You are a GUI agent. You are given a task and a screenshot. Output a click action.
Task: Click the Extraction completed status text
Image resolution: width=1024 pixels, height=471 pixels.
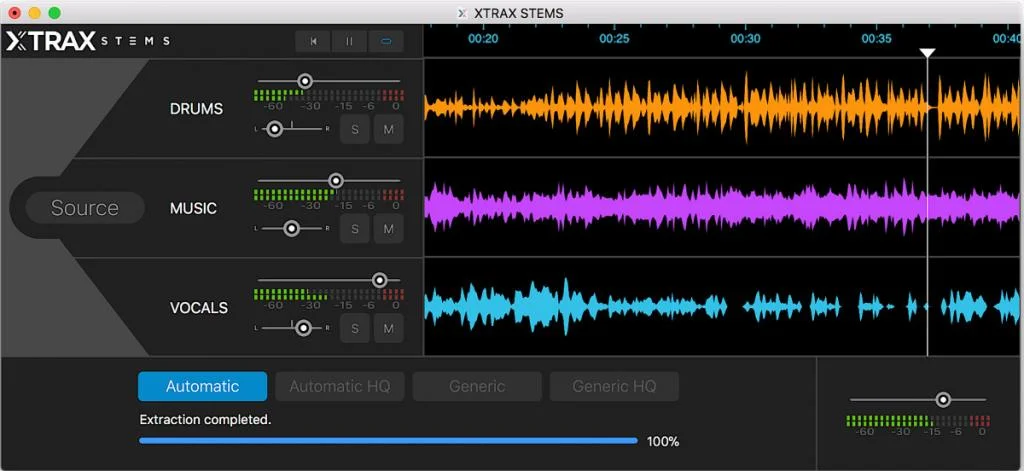coord(205,420)
